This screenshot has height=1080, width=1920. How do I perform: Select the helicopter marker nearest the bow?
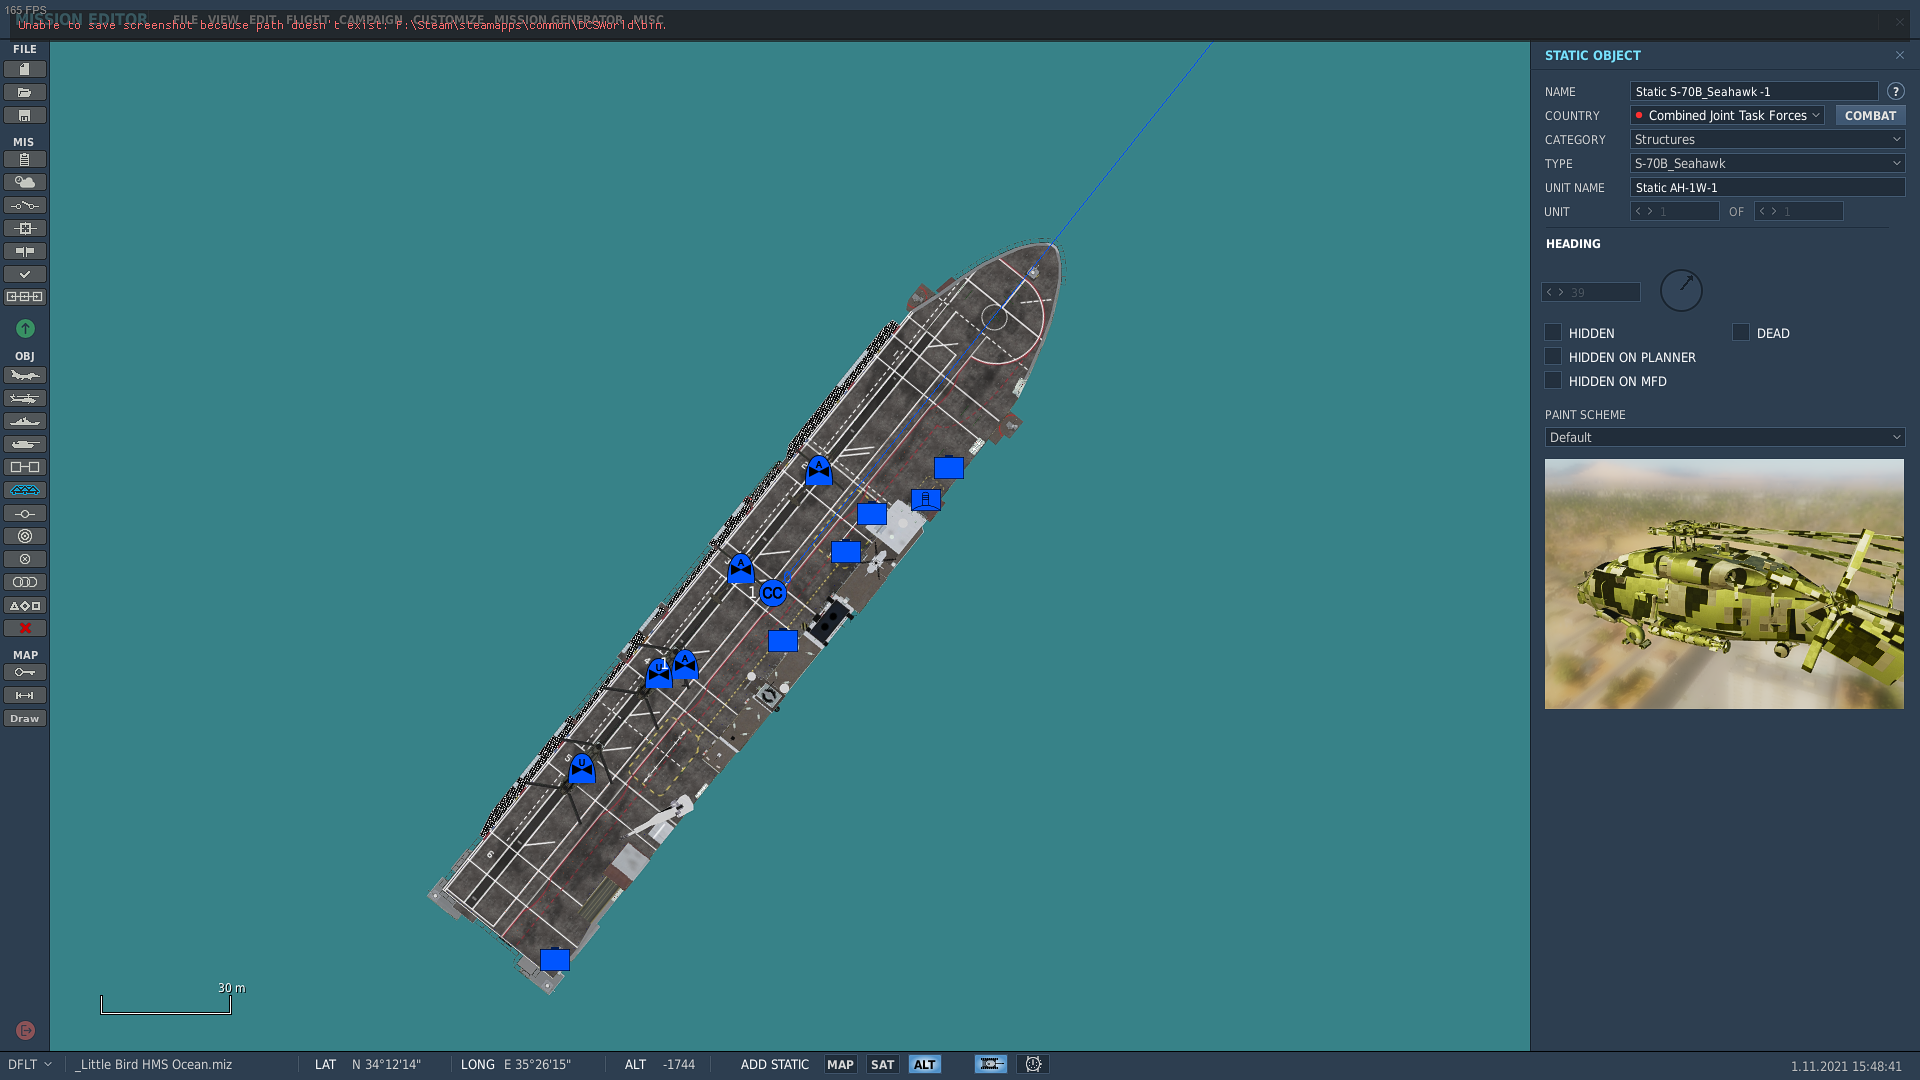pos(819,470)
